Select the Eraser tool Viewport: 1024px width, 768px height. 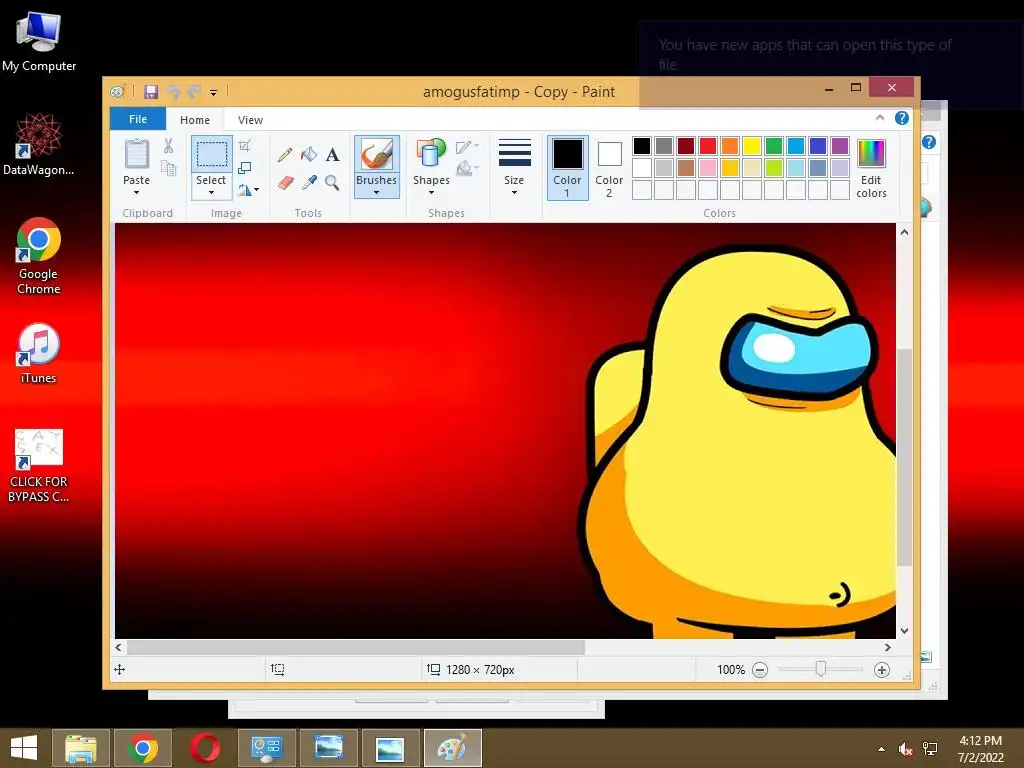(285, 182)
